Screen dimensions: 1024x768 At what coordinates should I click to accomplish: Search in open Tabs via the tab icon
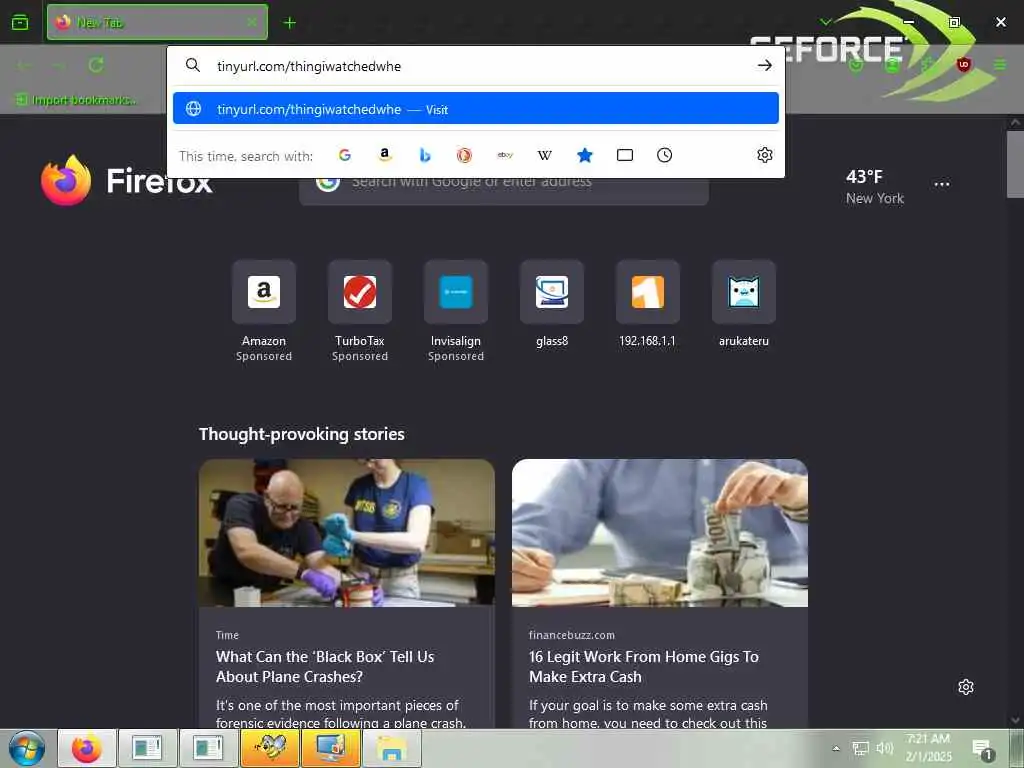[624, 155]
